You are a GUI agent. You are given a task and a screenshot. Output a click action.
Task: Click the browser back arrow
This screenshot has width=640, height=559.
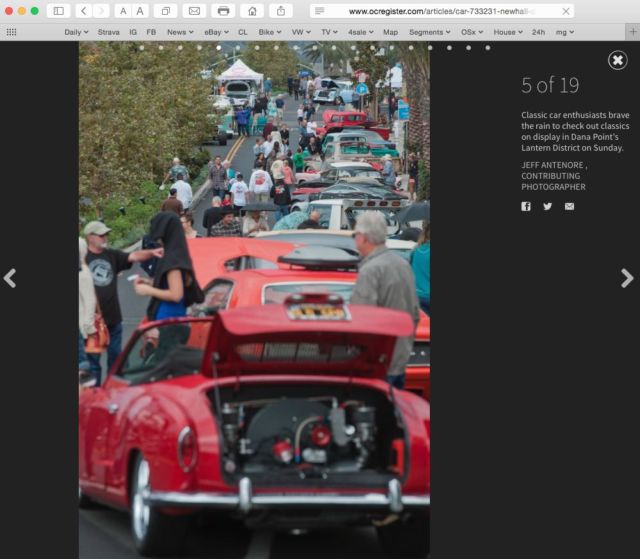click(x=82, y=11)
